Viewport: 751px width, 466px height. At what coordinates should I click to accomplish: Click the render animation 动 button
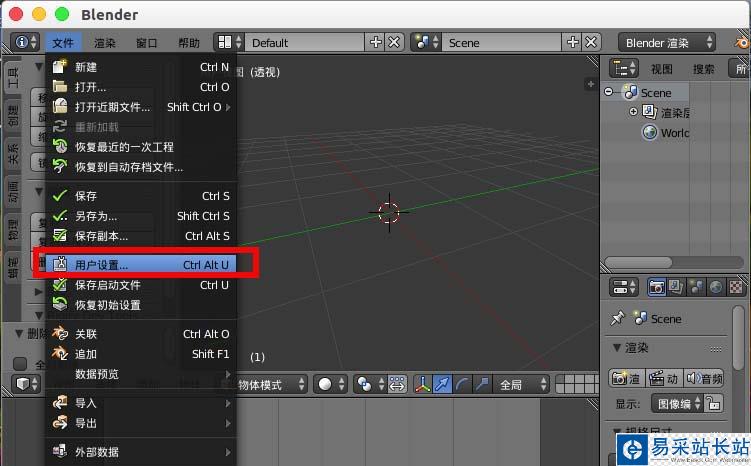(x=664, y=378)
